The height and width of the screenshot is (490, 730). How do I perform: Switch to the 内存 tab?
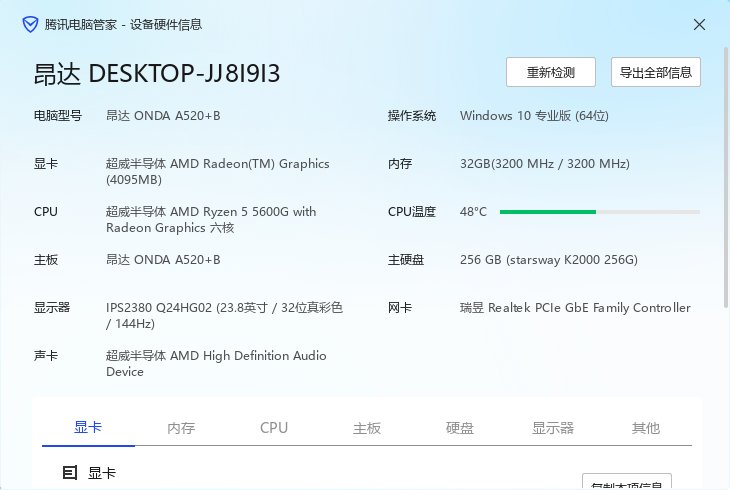click(181, 428)
